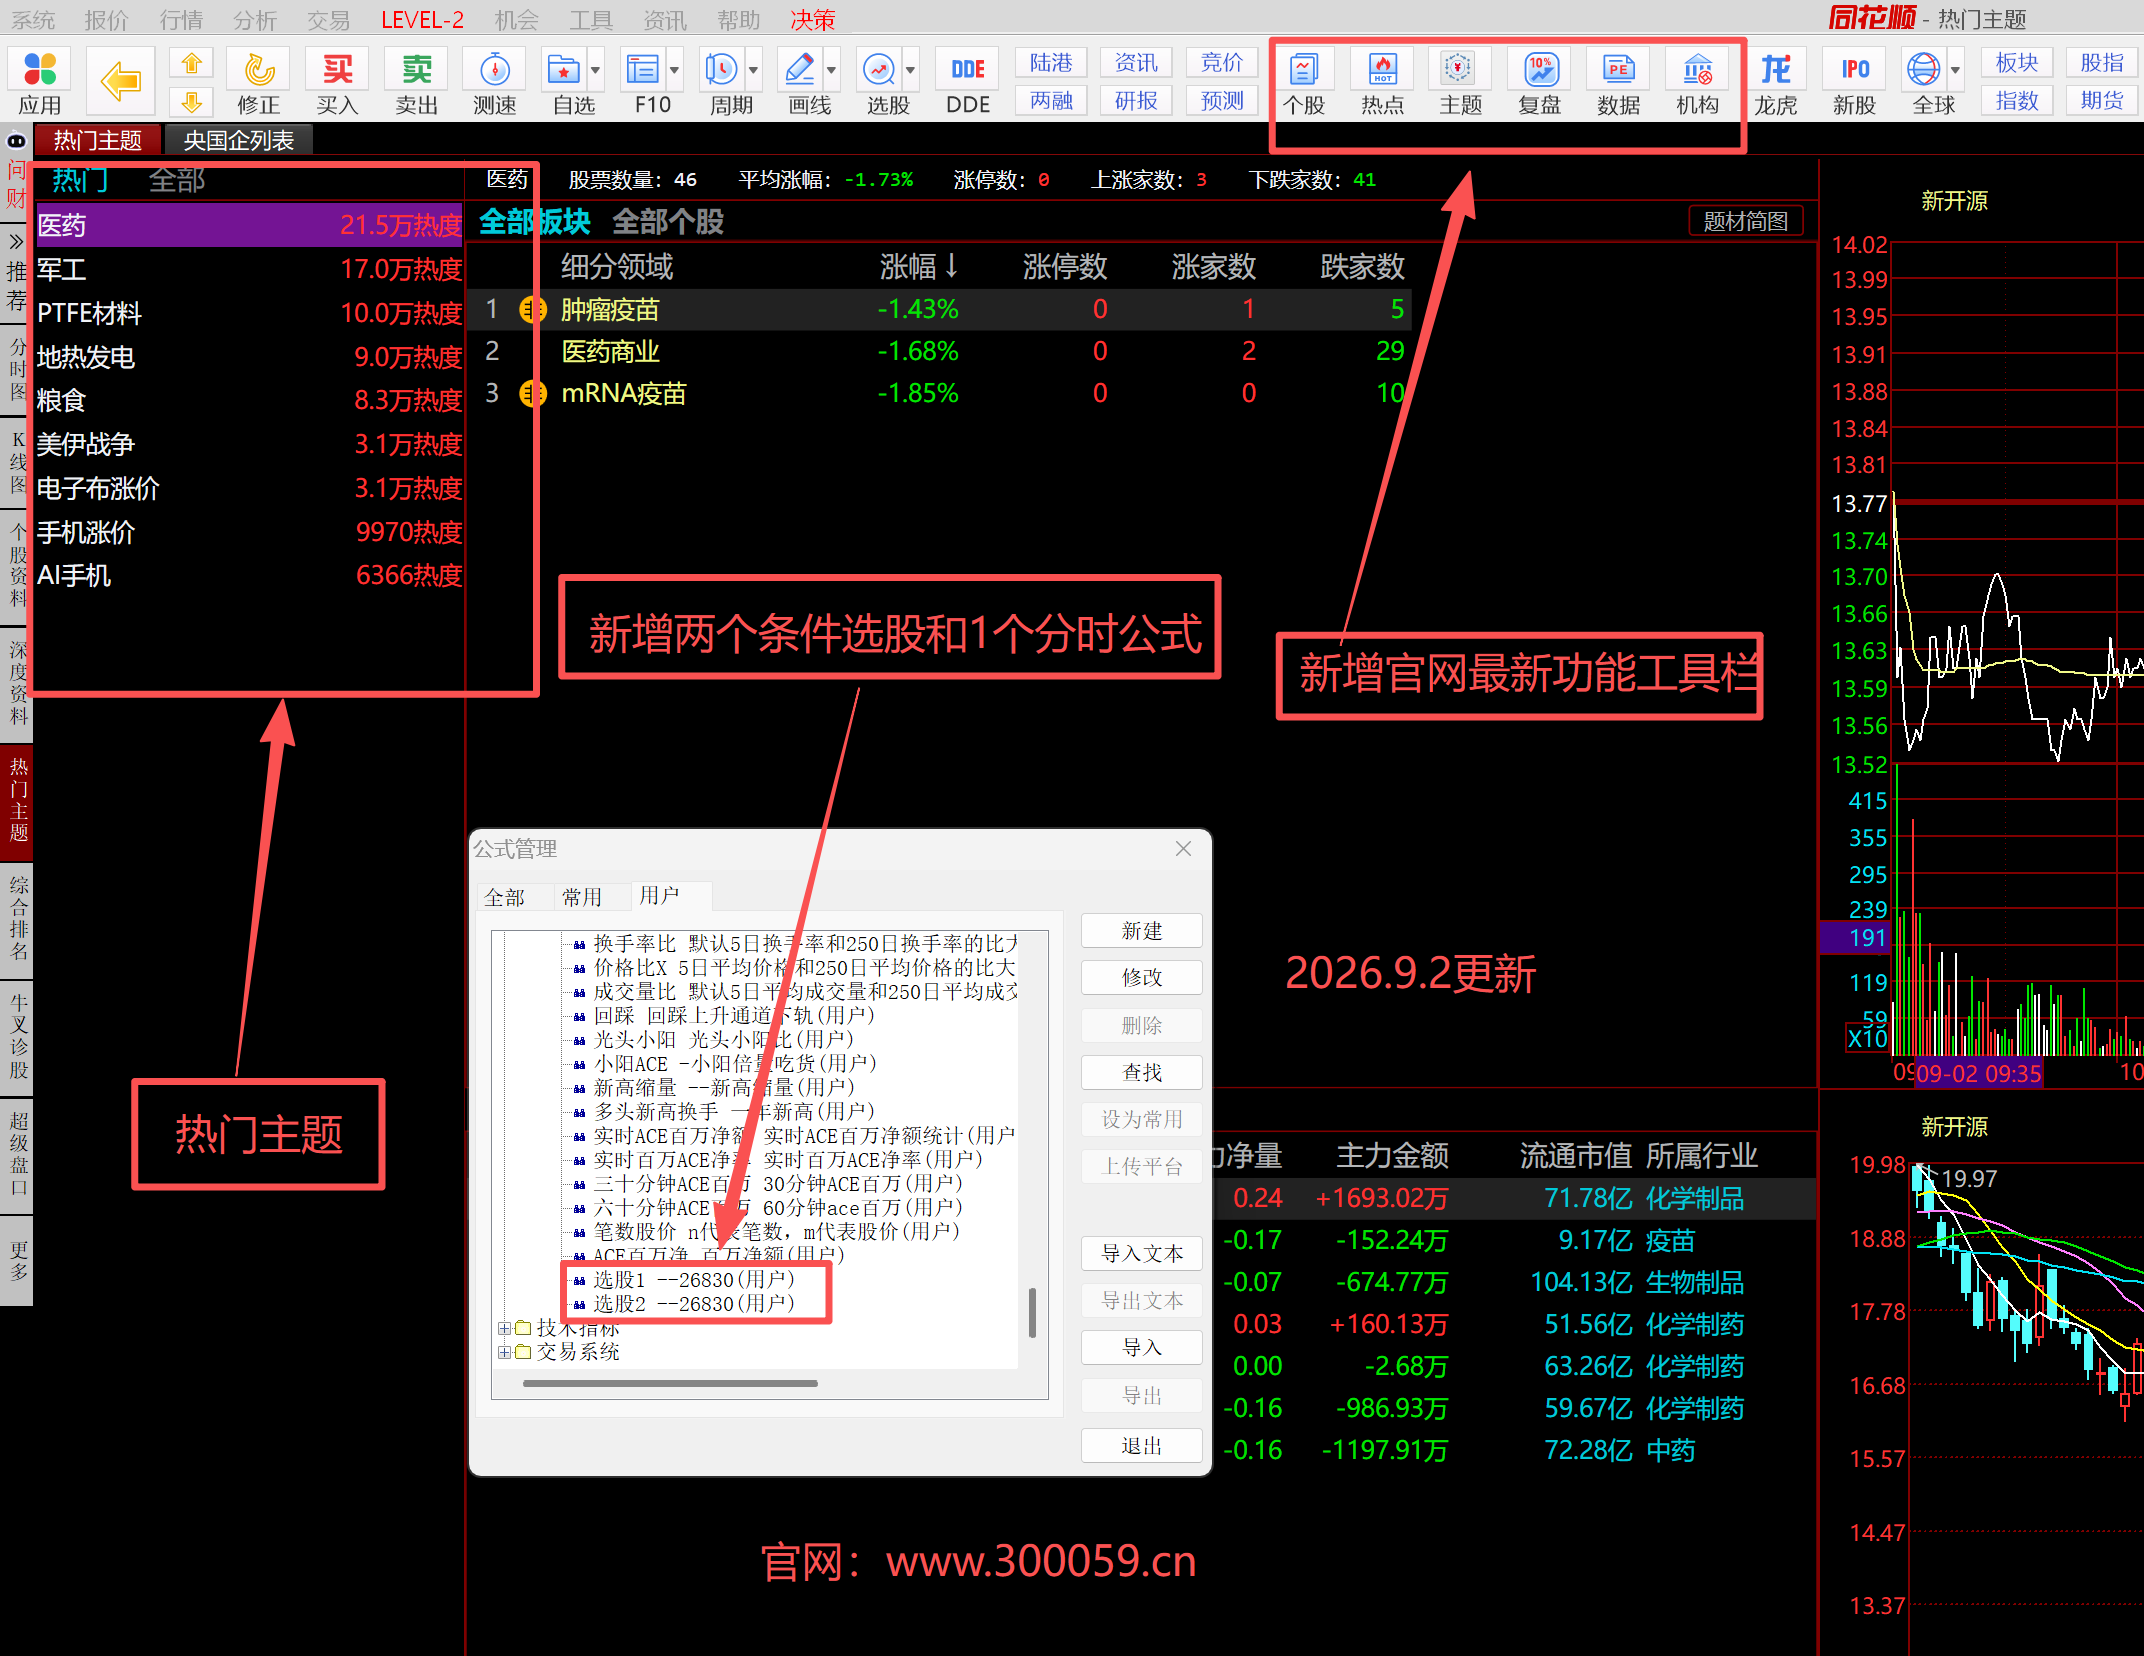Switch to the 全部个股 view
The image size is (2144, 1656).
(668, 222)
